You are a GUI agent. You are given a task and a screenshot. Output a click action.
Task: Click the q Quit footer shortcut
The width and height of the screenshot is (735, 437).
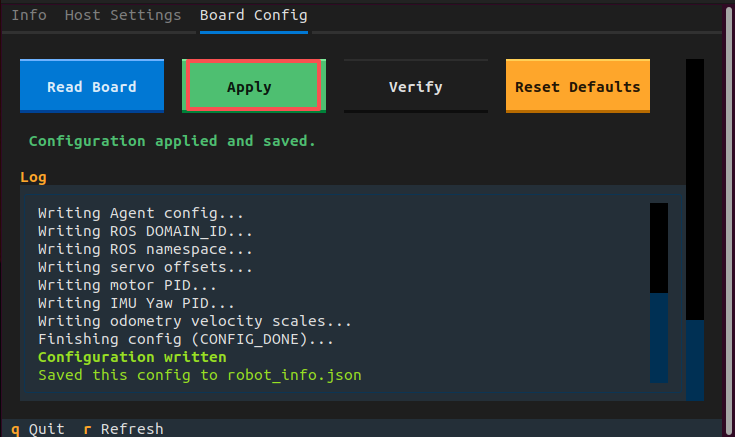(38, 429)
